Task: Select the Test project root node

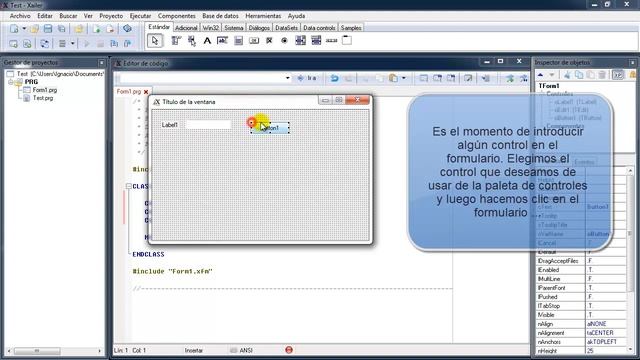Action: [60, 74]
